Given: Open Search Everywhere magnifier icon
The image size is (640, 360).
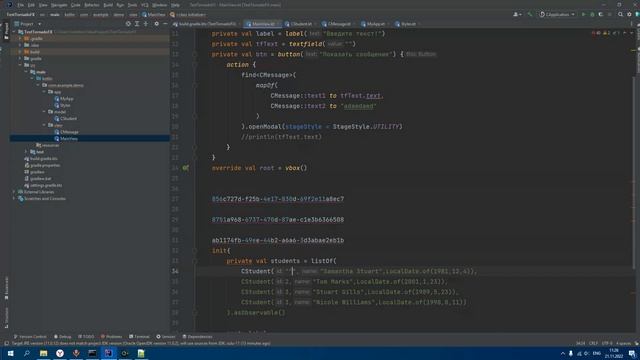Looking at the screenshot, I should 620,14.
